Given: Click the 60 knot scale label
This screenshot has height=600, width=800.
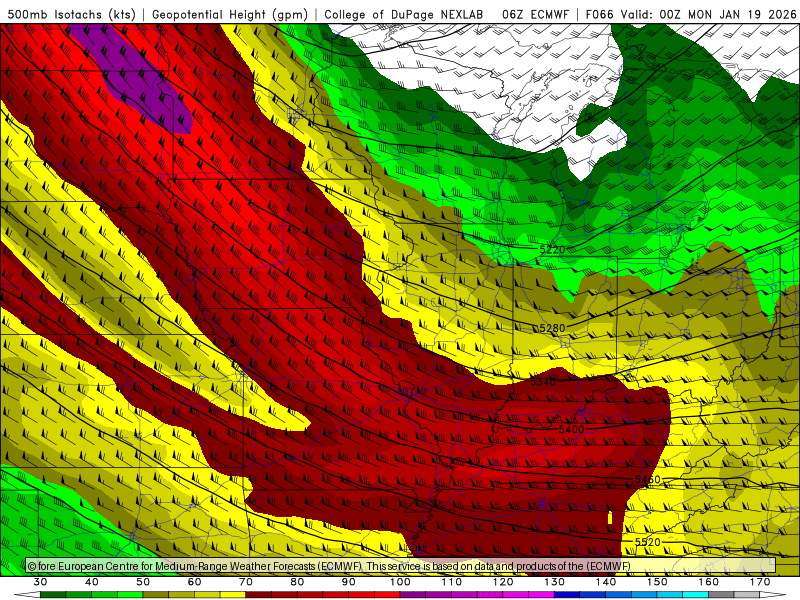Looking at the screenshot, I should 194,582.
